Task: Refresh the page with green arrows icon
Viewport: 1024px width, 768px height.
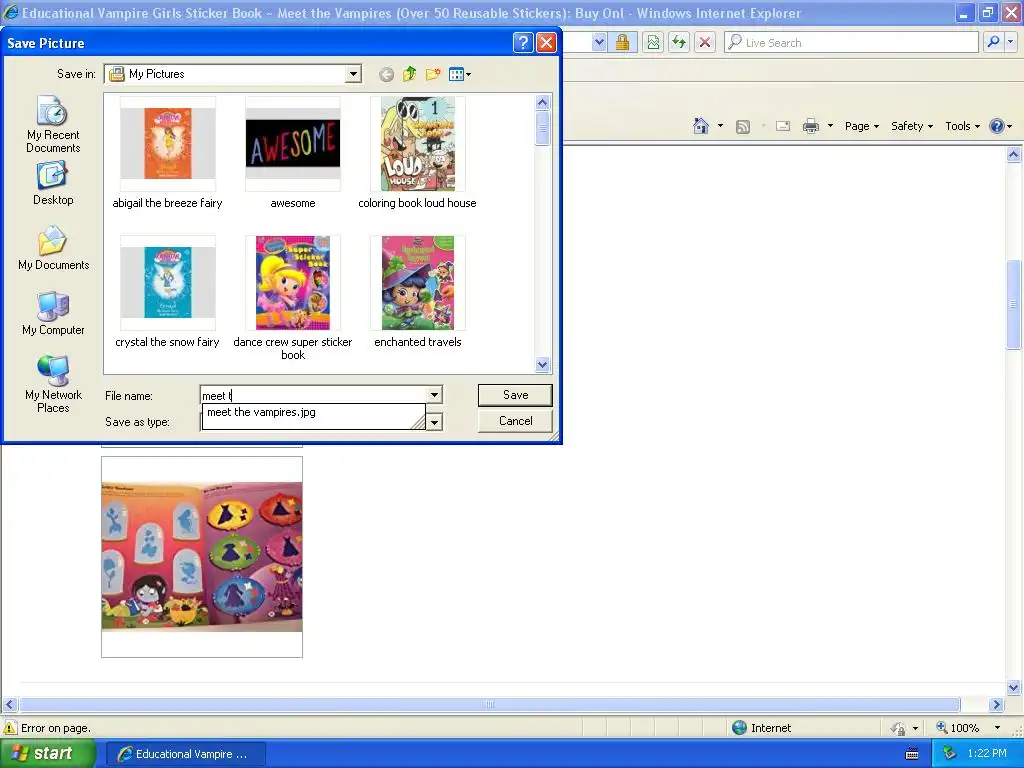Action: 679,42
